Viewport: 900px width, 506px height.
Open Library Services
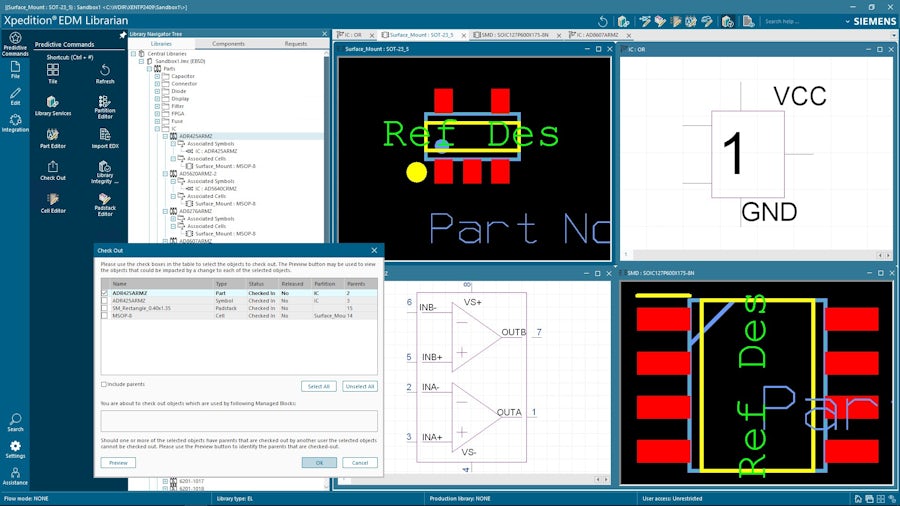click(53, 106)
